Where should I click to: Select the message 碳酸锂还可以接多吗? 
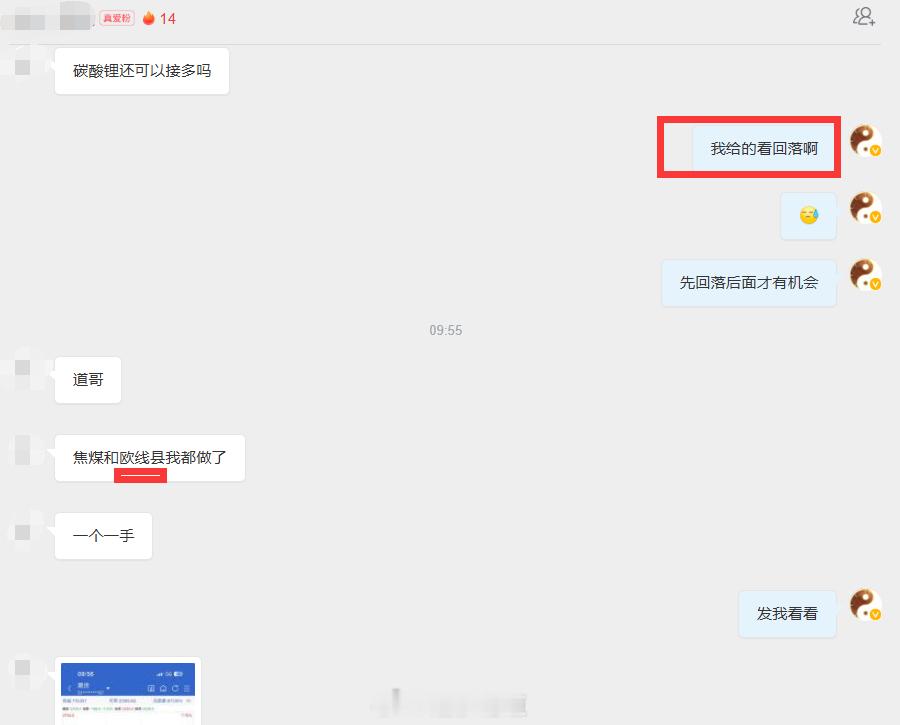tap(142, 71)
